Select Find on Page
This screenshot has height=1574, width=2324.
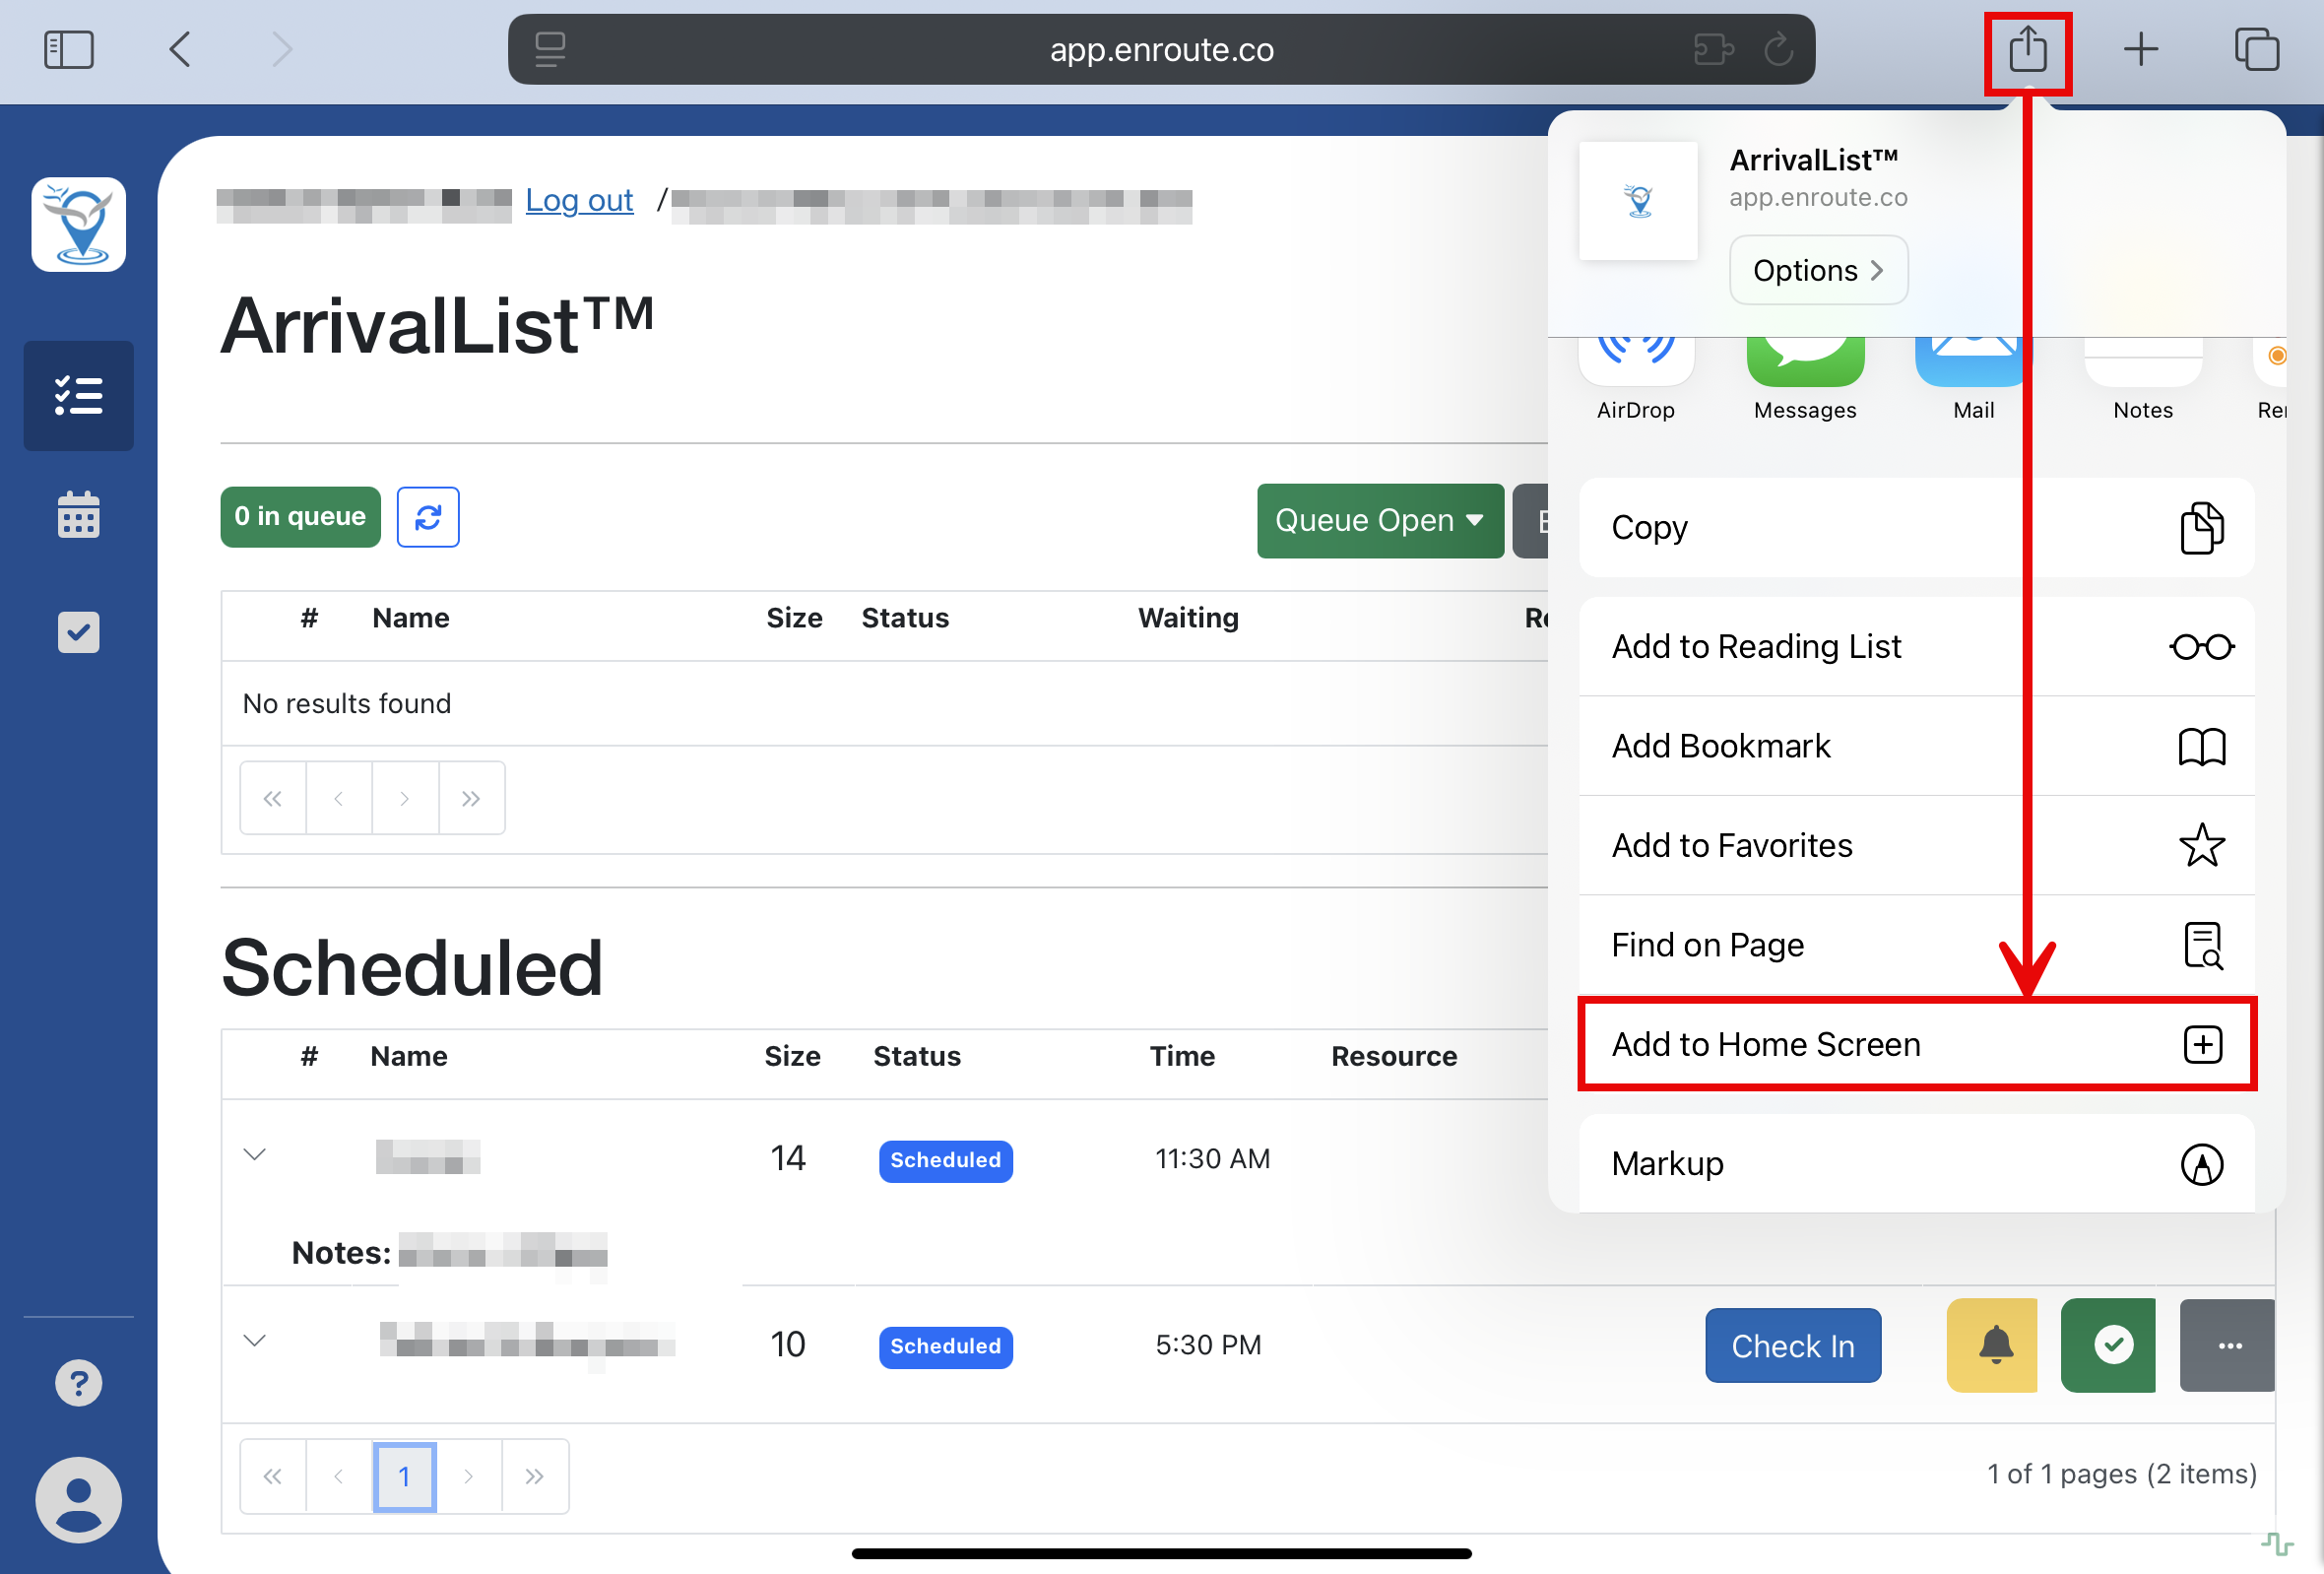tap(1916, 944)
